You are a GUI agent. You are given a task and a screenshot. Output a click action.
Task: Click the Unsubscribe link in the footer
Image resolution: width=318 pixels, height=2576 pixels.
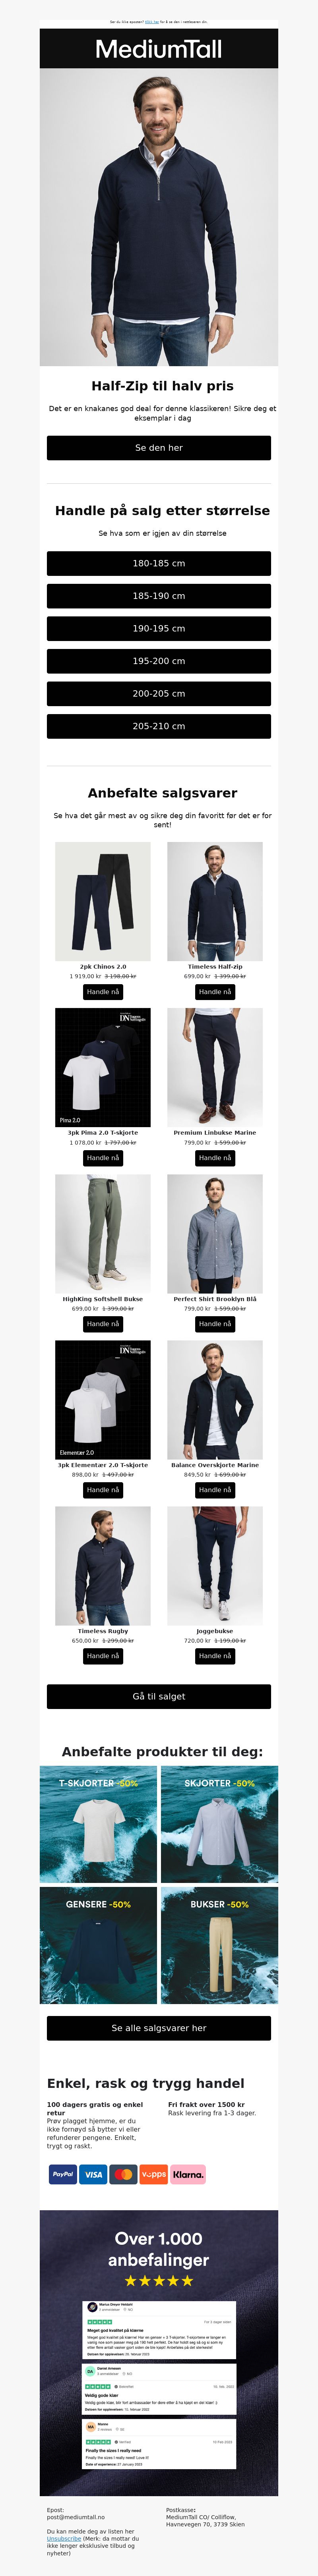[64, 2539]
